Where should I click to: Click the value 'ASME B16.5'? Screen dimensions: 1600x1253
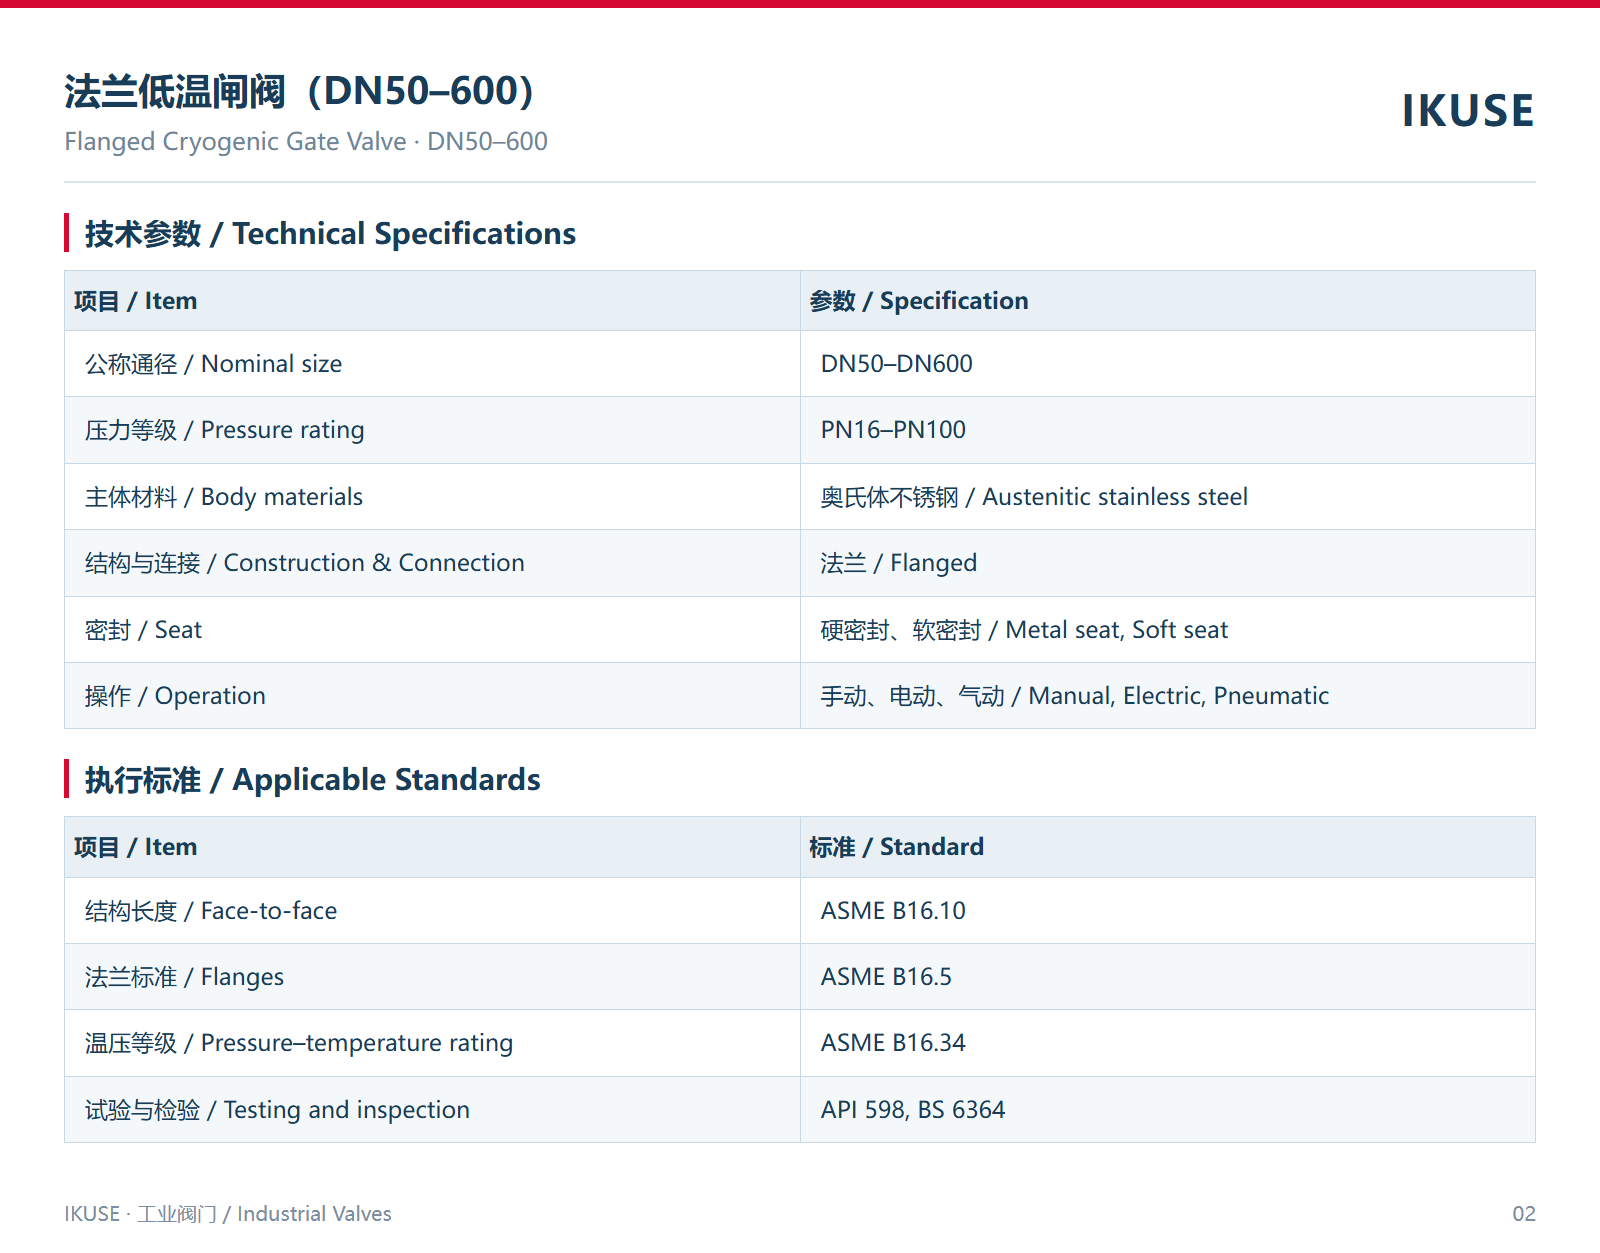coord(886,977)
